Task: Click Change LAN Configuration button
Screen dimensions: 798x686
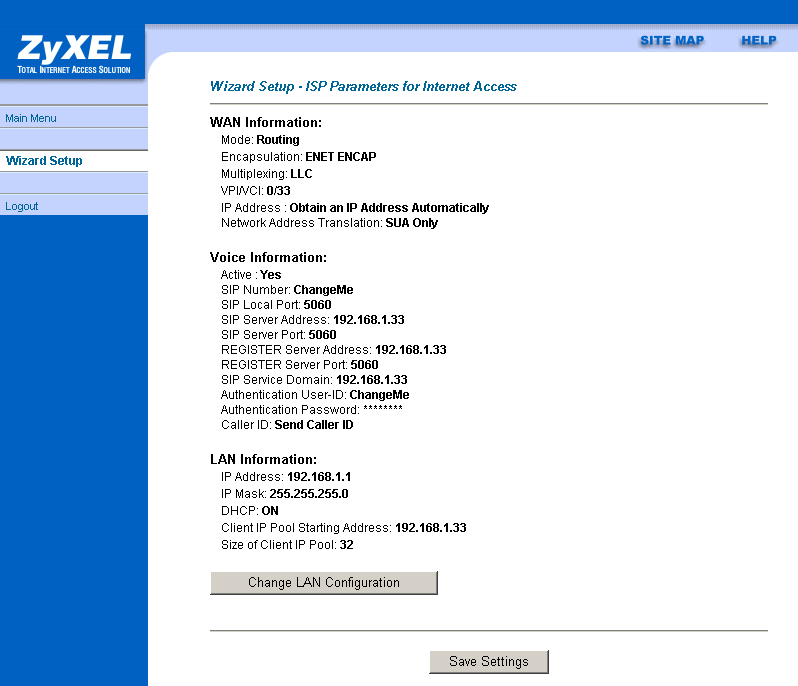Action: 324,583
